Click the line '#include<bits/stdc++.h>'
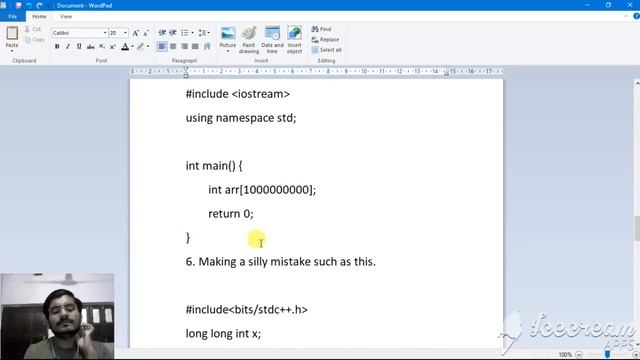The height and width of the screenshot is (360, 640). tap(247, 310)
